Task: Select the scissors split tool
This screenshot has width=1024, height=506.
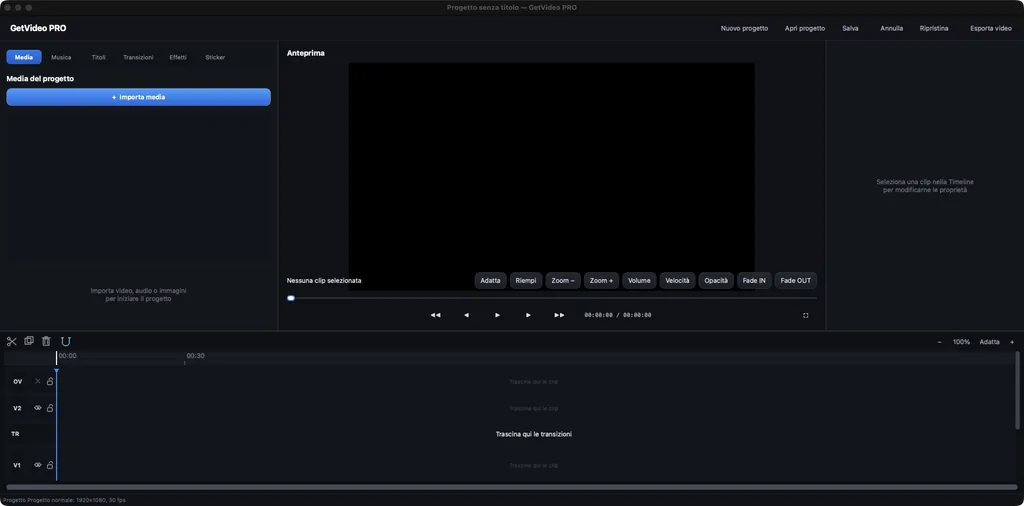Action: [12, 341]
